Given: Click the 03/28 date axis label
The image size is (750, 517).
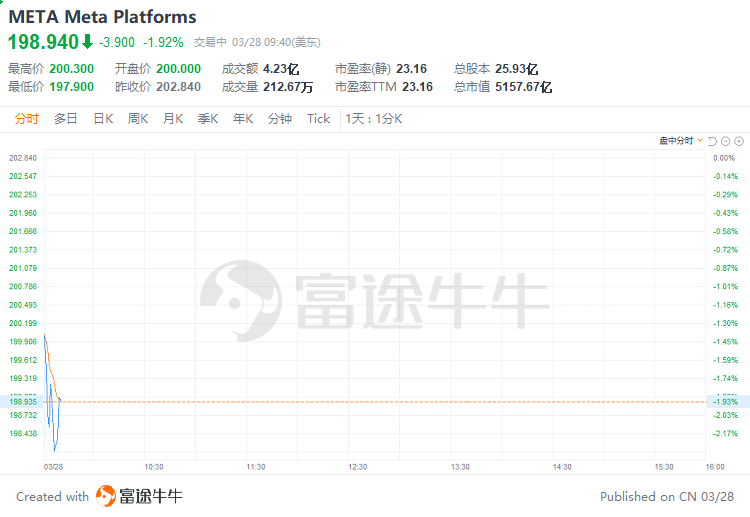Looking at the screenshot, I should (54, 467).
